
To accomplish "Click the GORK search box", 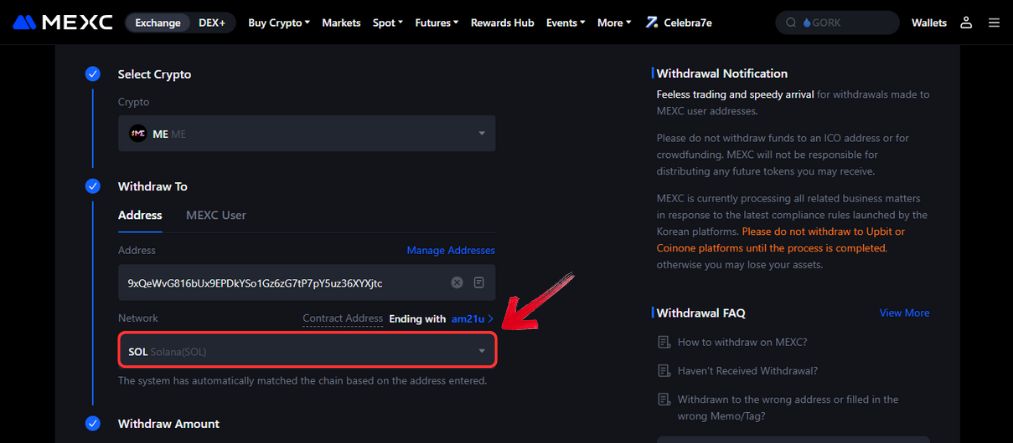I will click(x=837, y=23).
